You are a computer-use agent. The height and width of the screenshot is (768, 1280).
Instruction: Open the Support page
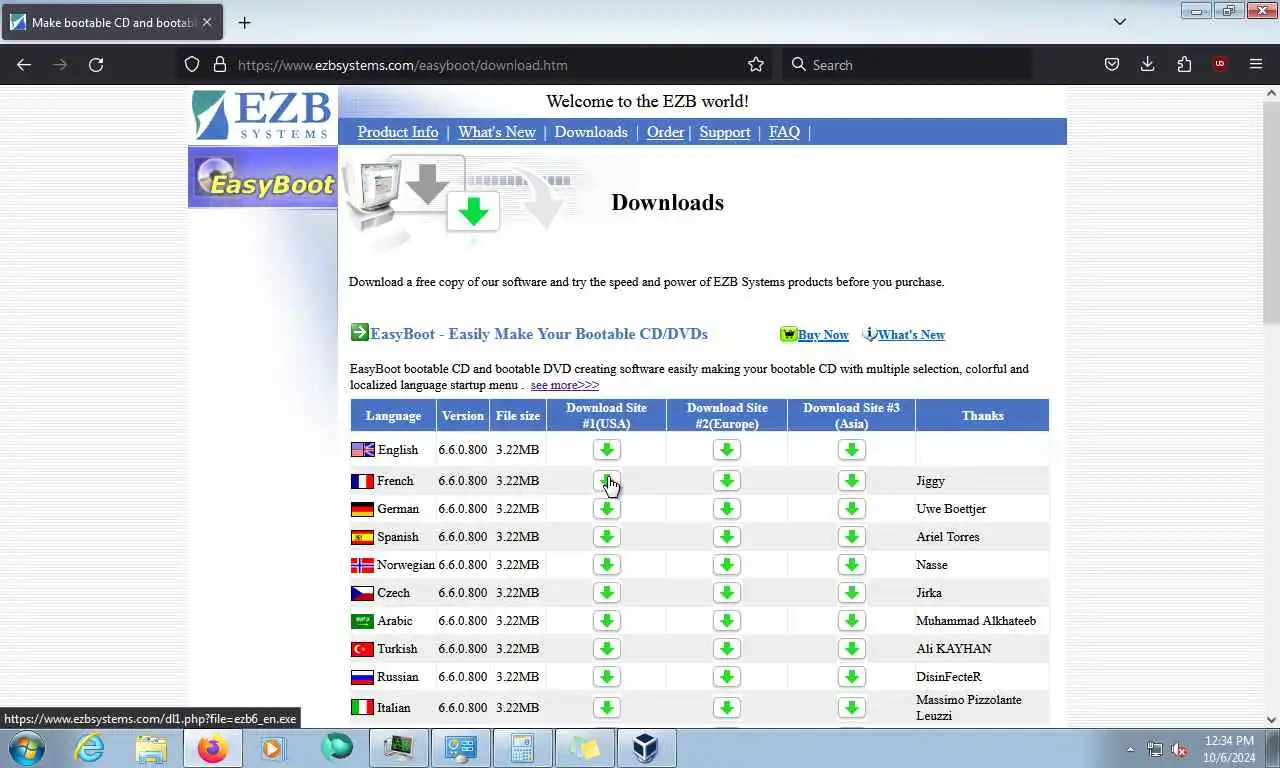click(x=725, y=132)
